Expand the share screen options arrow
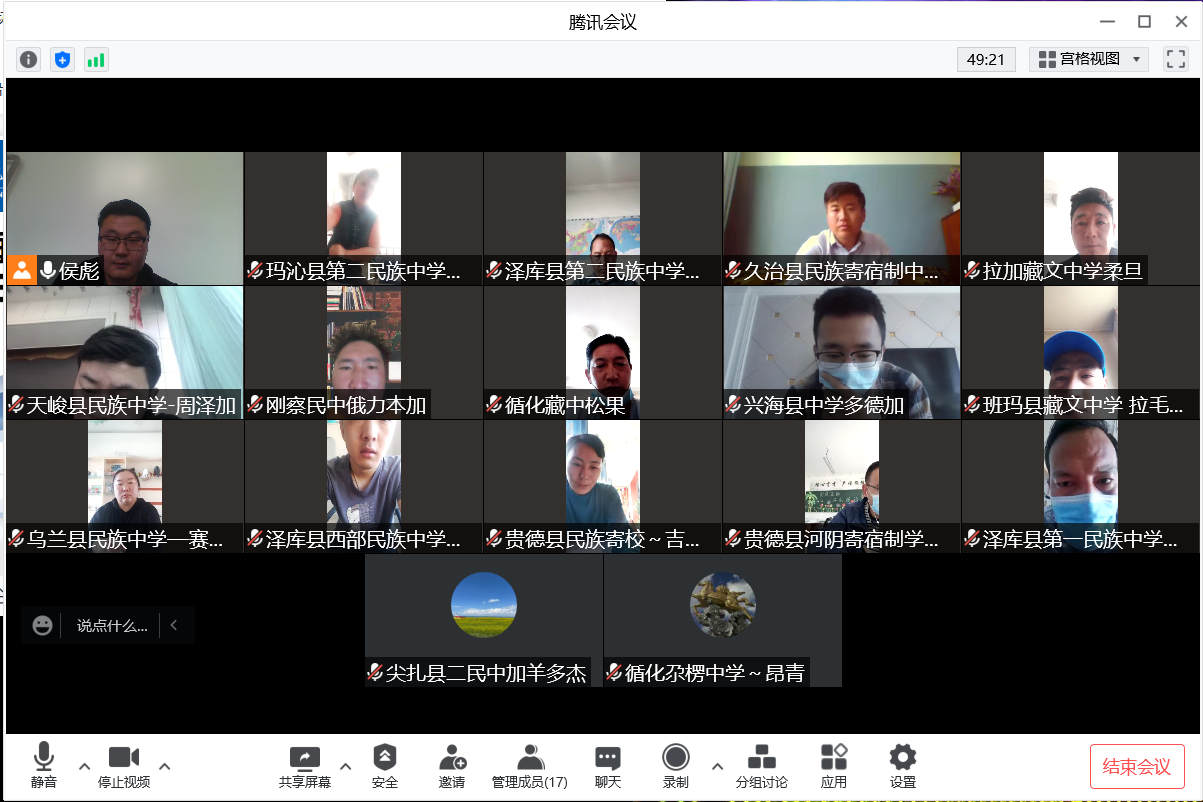This screenshot has width=1203, height=802. pyautogui.click(x=346, y=767)
